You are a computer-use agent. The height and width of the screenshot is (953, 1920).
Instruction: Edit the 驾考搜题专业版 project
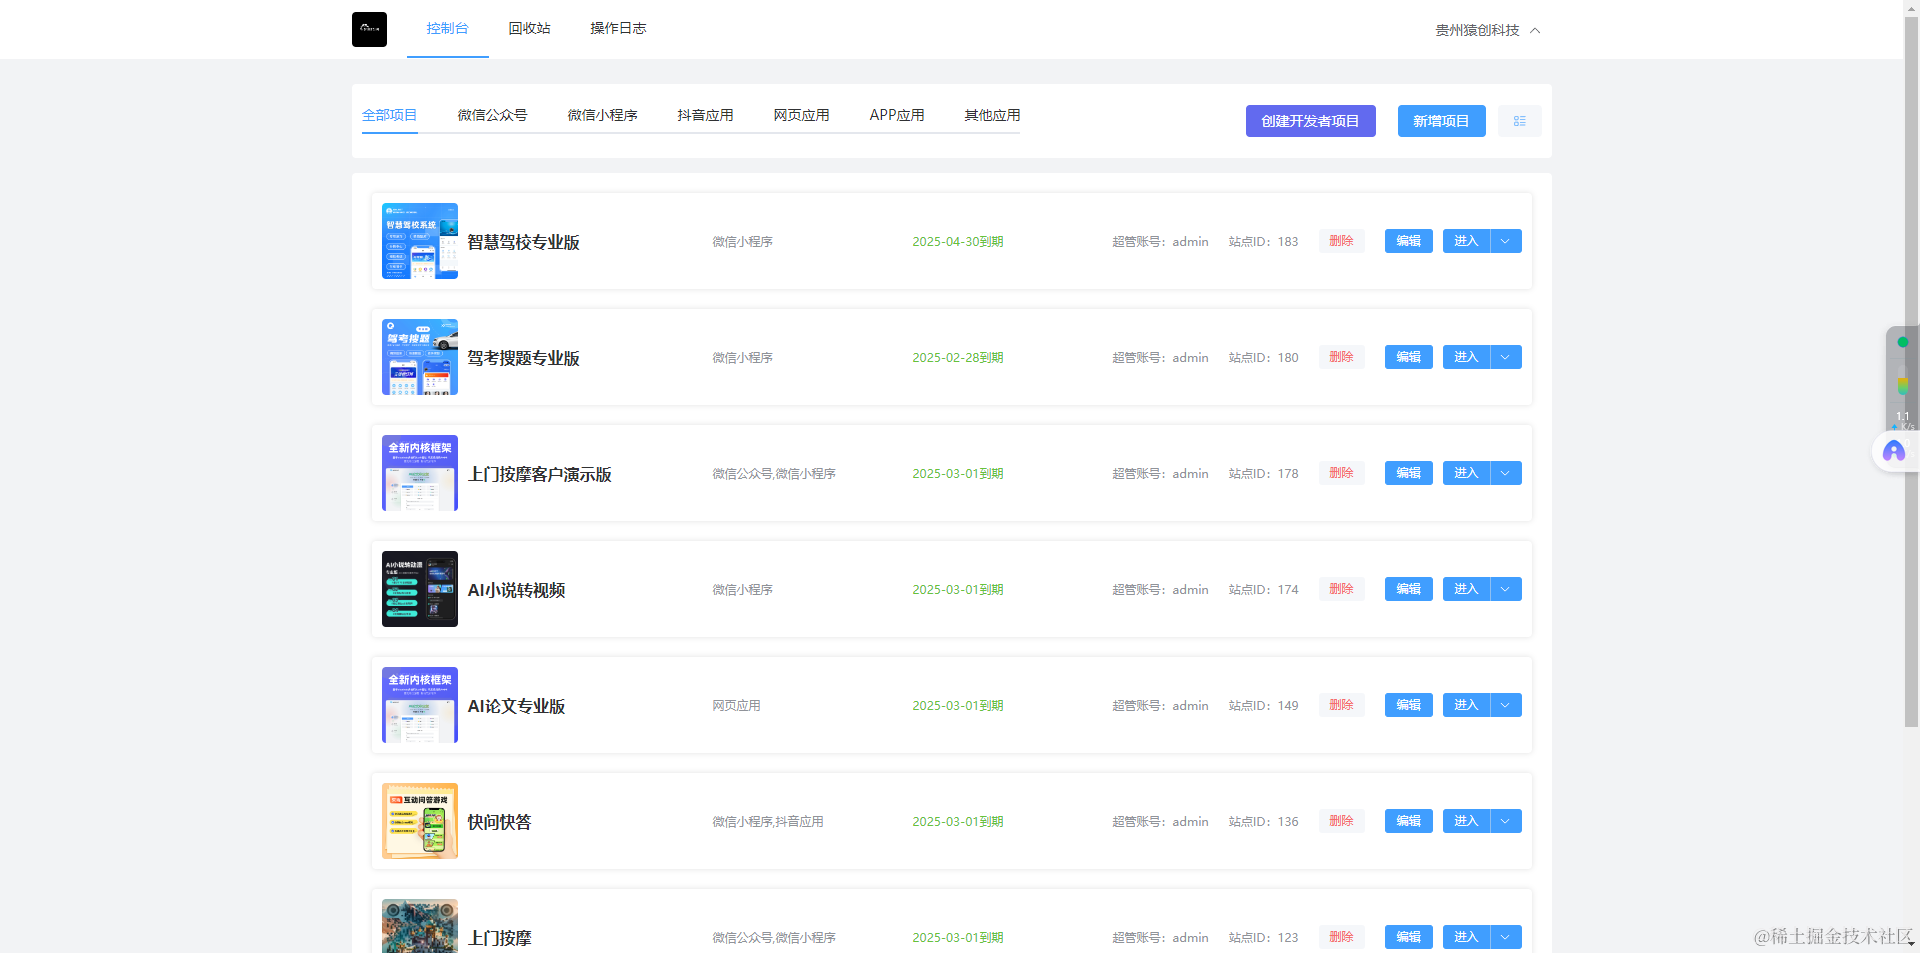coord(1409,357)
